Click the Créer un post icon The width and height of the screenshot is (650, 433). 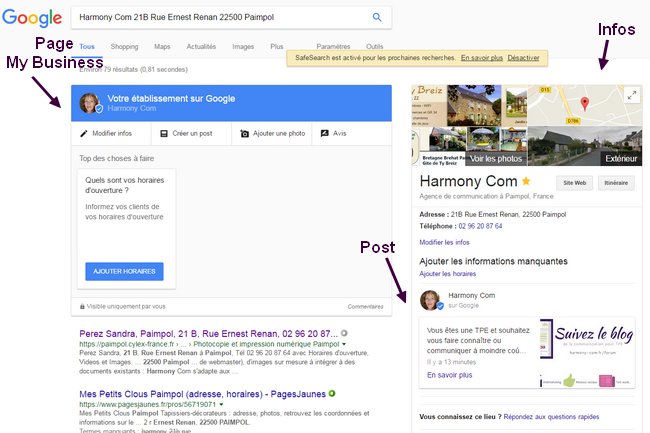(x=164, y=133)
